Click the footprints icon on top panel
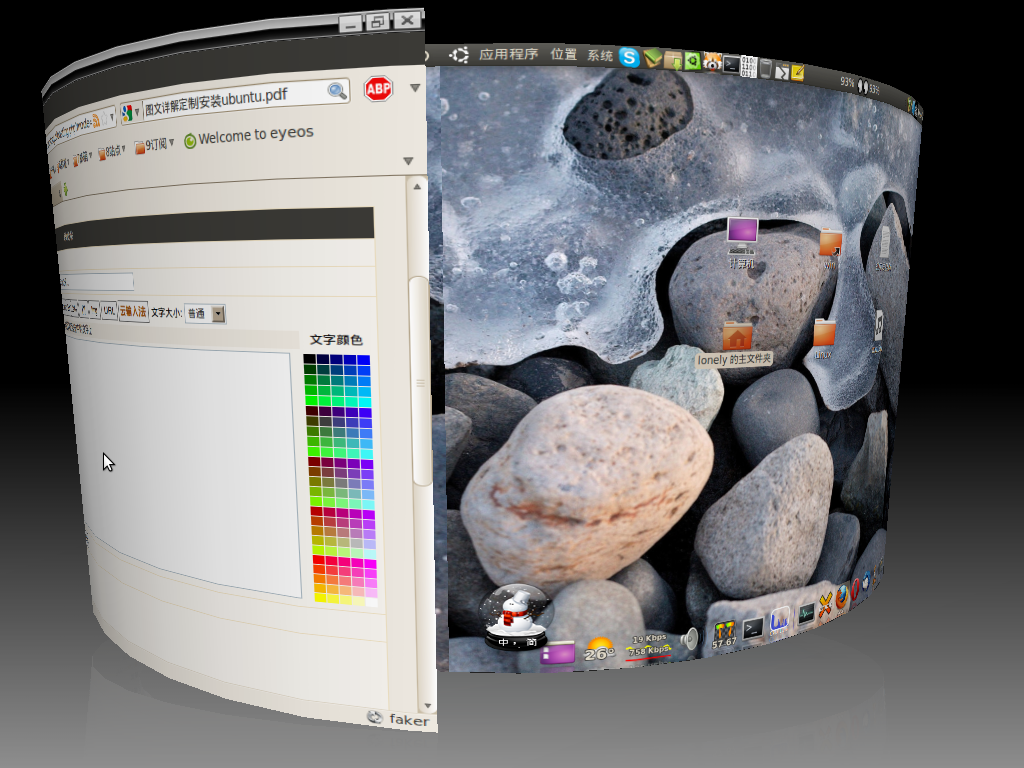This screenshot has width=1024, height=768. (863, 86)
